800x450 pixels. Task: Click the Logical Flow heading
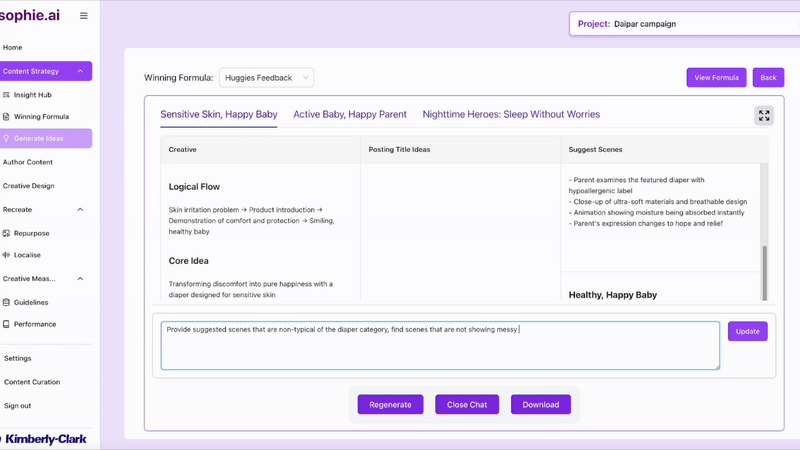click(194, 187)
